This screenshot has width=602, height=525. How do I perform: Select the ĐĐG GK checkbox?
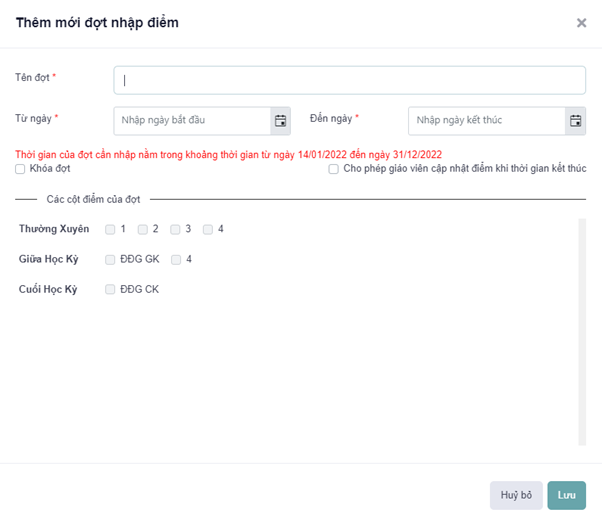point(111,260)
